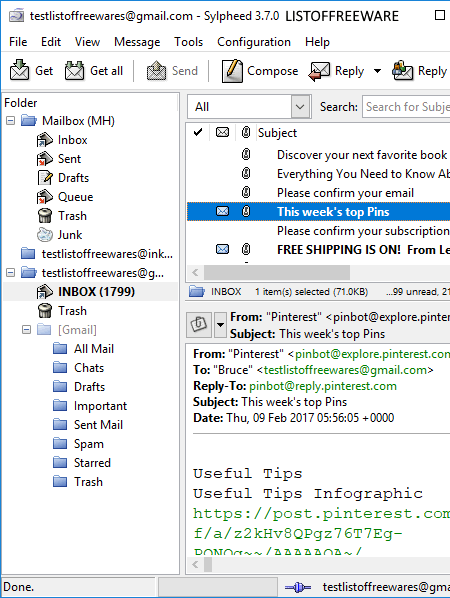Collapse the testlistoffreewares@g... account node
This screenshot has width=450, height=598.
tap(11, 273)
